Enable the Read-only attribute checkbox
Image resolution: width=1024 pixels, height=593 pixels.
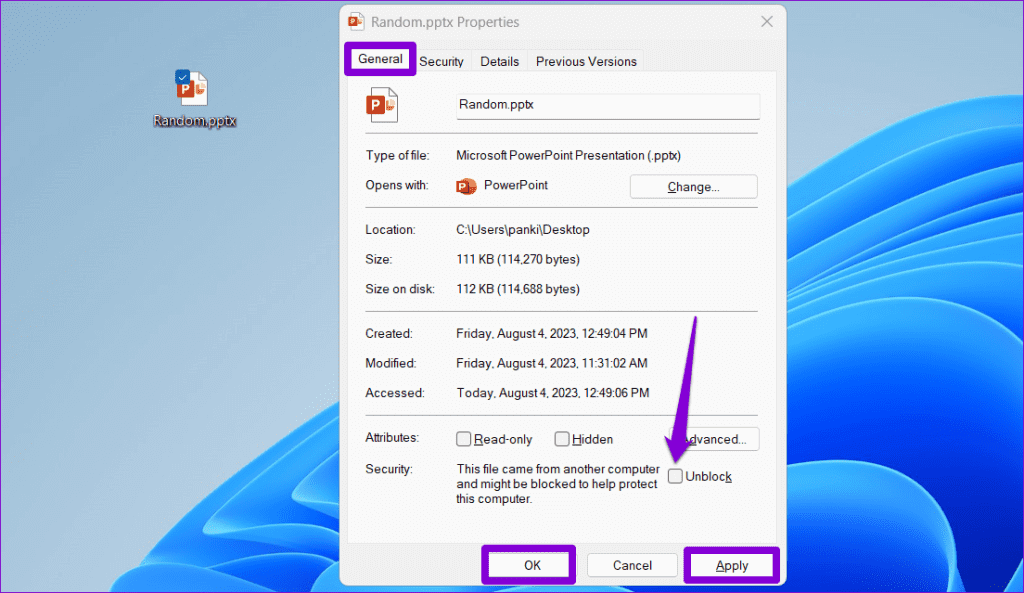463,439
